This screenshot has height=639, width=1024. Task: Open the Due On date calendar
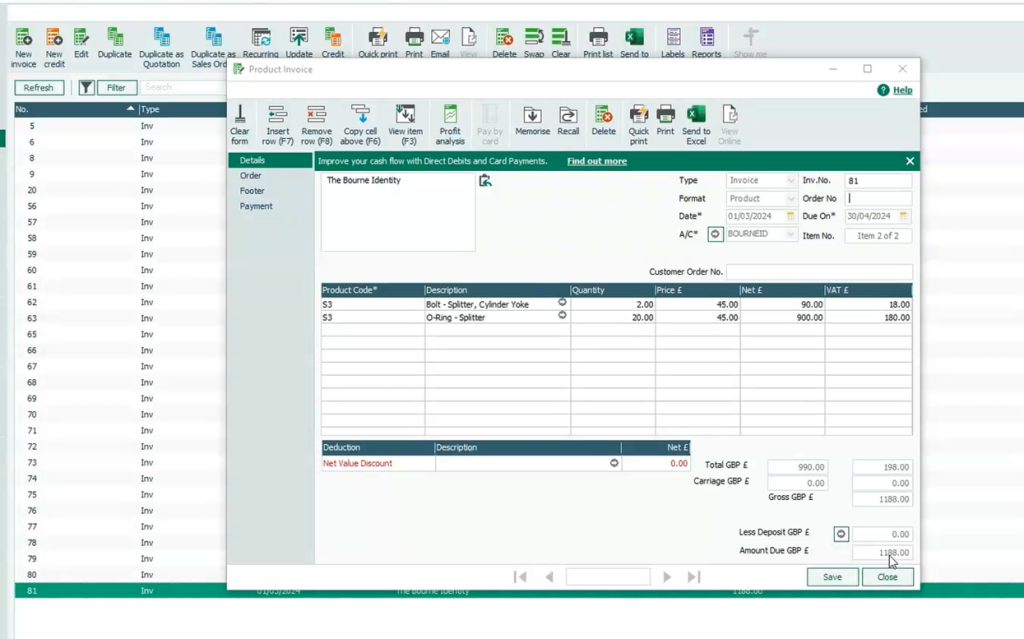[905, 216]
